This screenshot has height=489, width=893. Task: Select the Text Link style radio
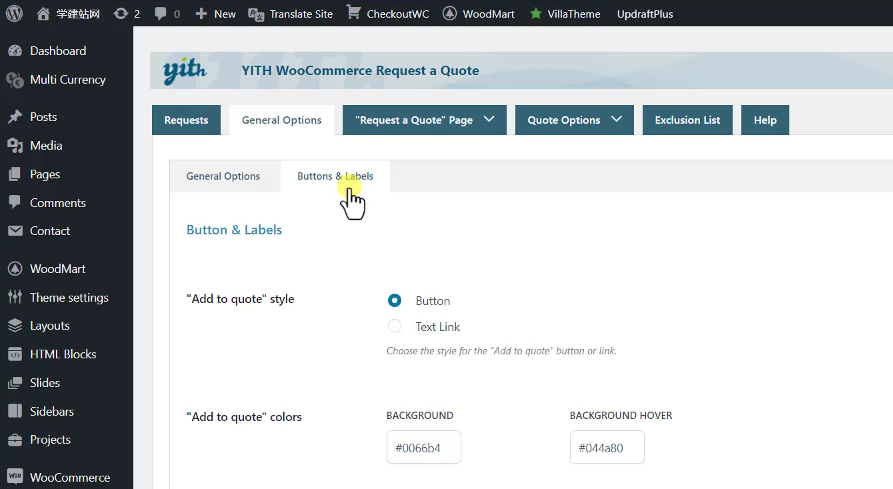pyautogui.click(x=394, y=326)
